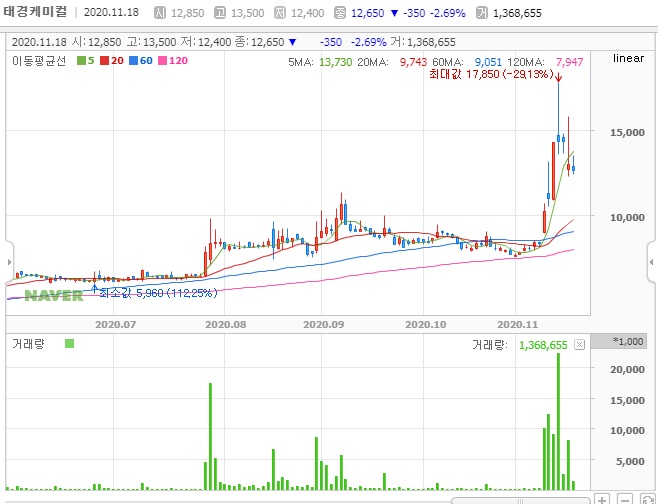Screen dimensions: 658x504
Task: Click the 2020.11 date axis label
Action: (x=517, y=324)
